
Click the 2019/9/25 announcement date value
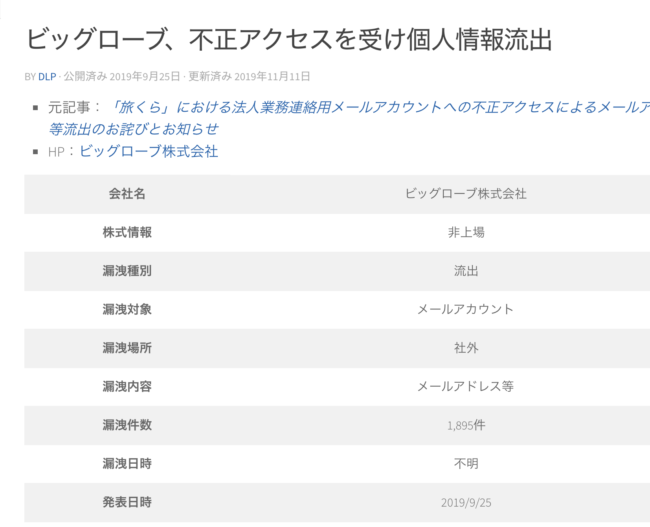466,503
